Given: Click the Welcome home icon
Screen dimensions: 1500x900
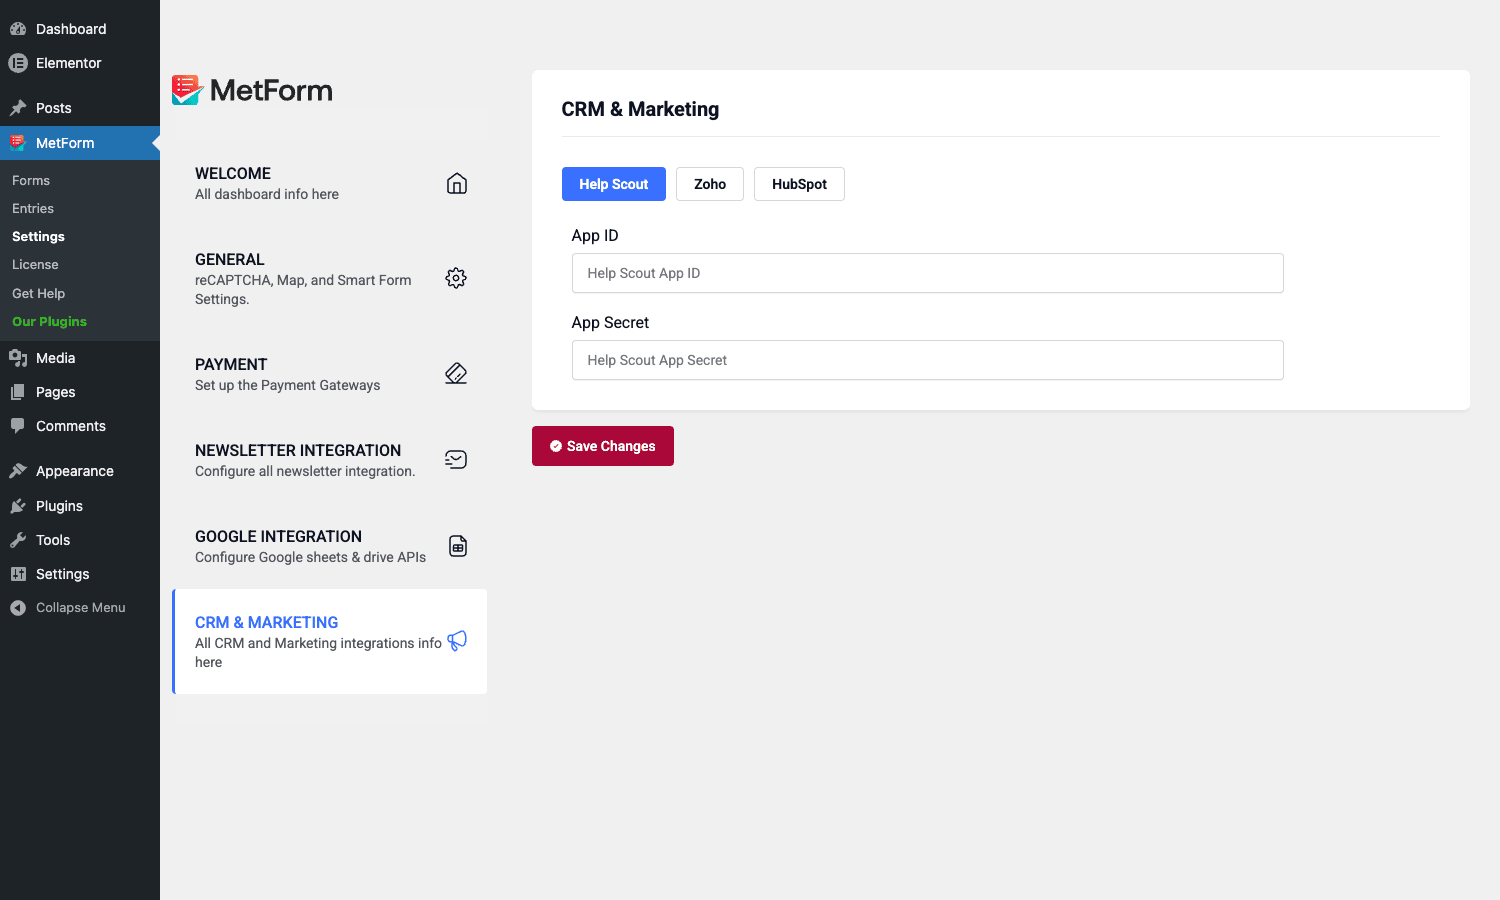Looking at the screenshot, I should pos(457,184).
